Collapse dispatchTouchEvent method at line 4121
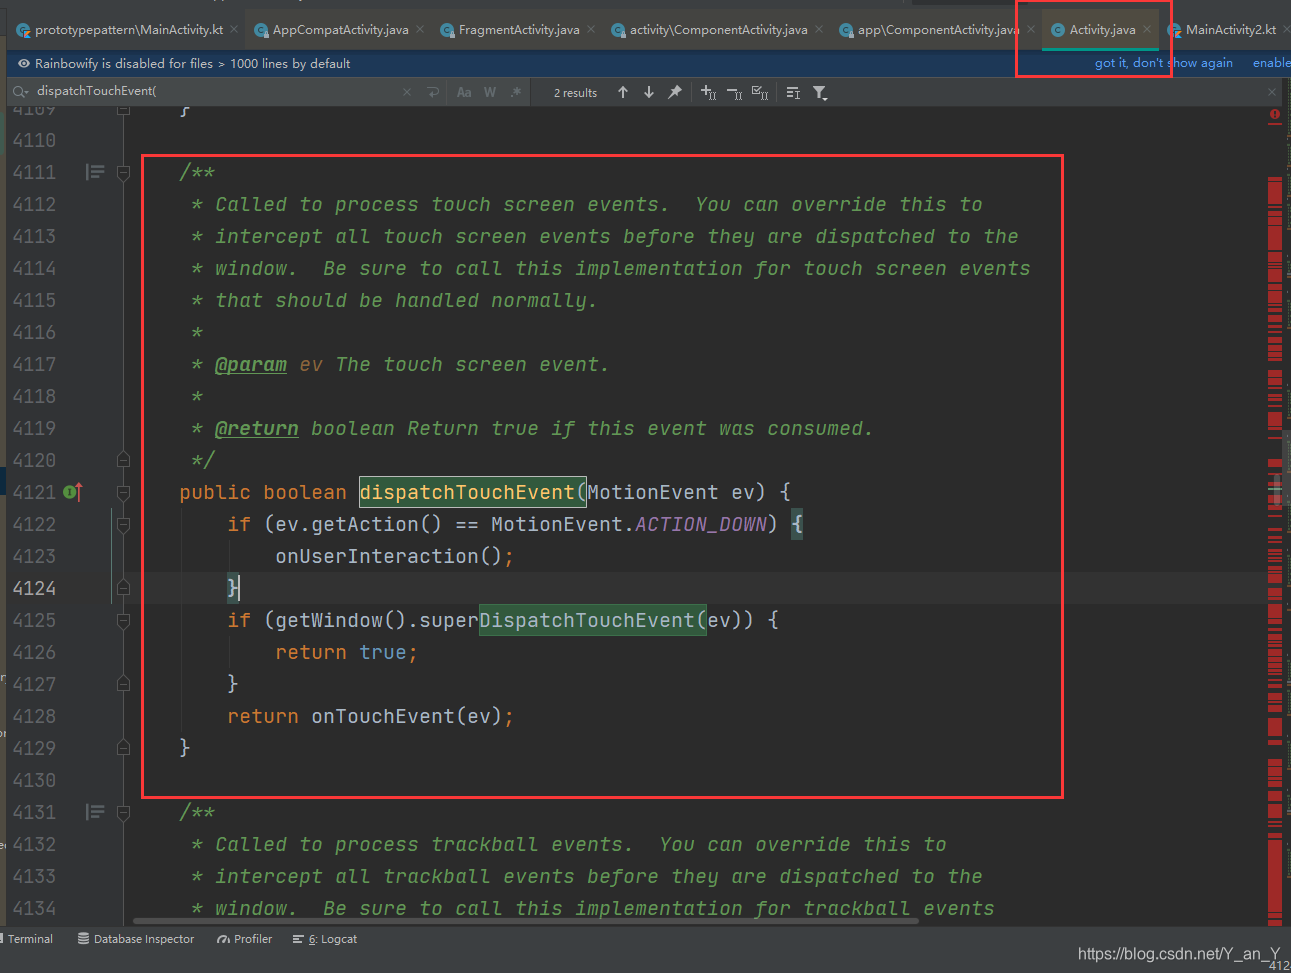The image size is (1291, 973). click(123, 492)
